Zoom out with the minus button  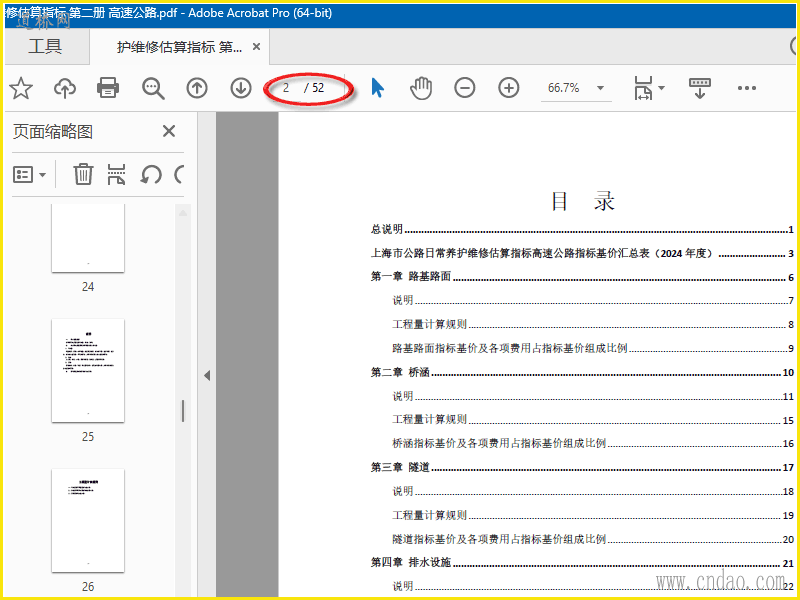[x=465, y=88]
